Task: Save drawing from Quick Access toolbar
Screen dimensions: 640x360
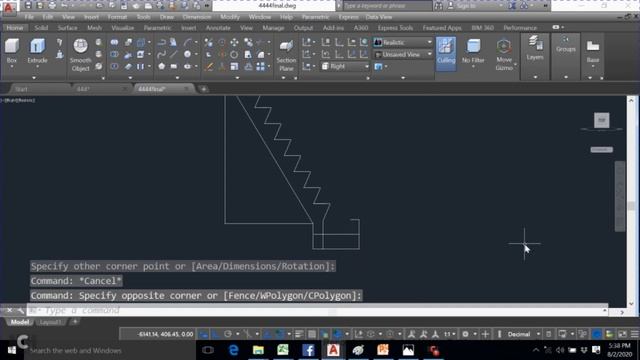Action: point(28,6)
